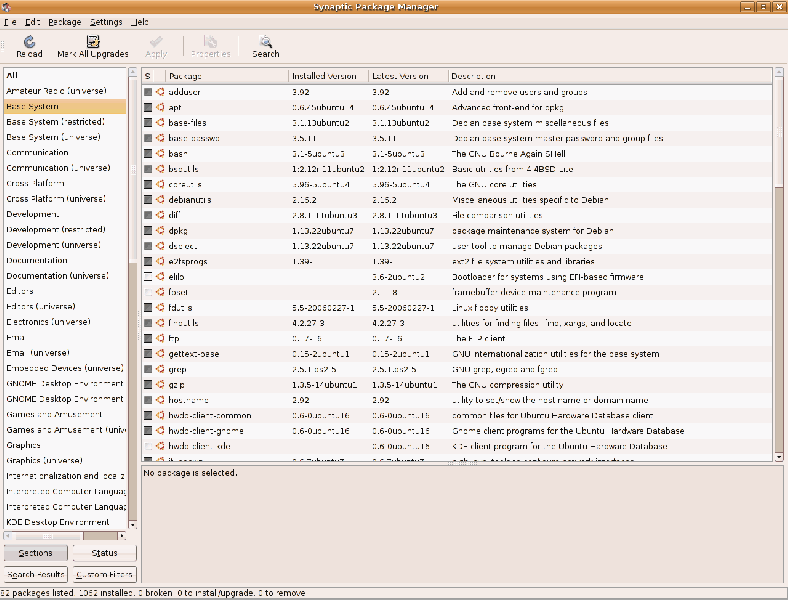788x600 pixels.
Task: Click Ubuntu logo icon beside elilo
Action: pyautogui.click(x=160, y=276)
